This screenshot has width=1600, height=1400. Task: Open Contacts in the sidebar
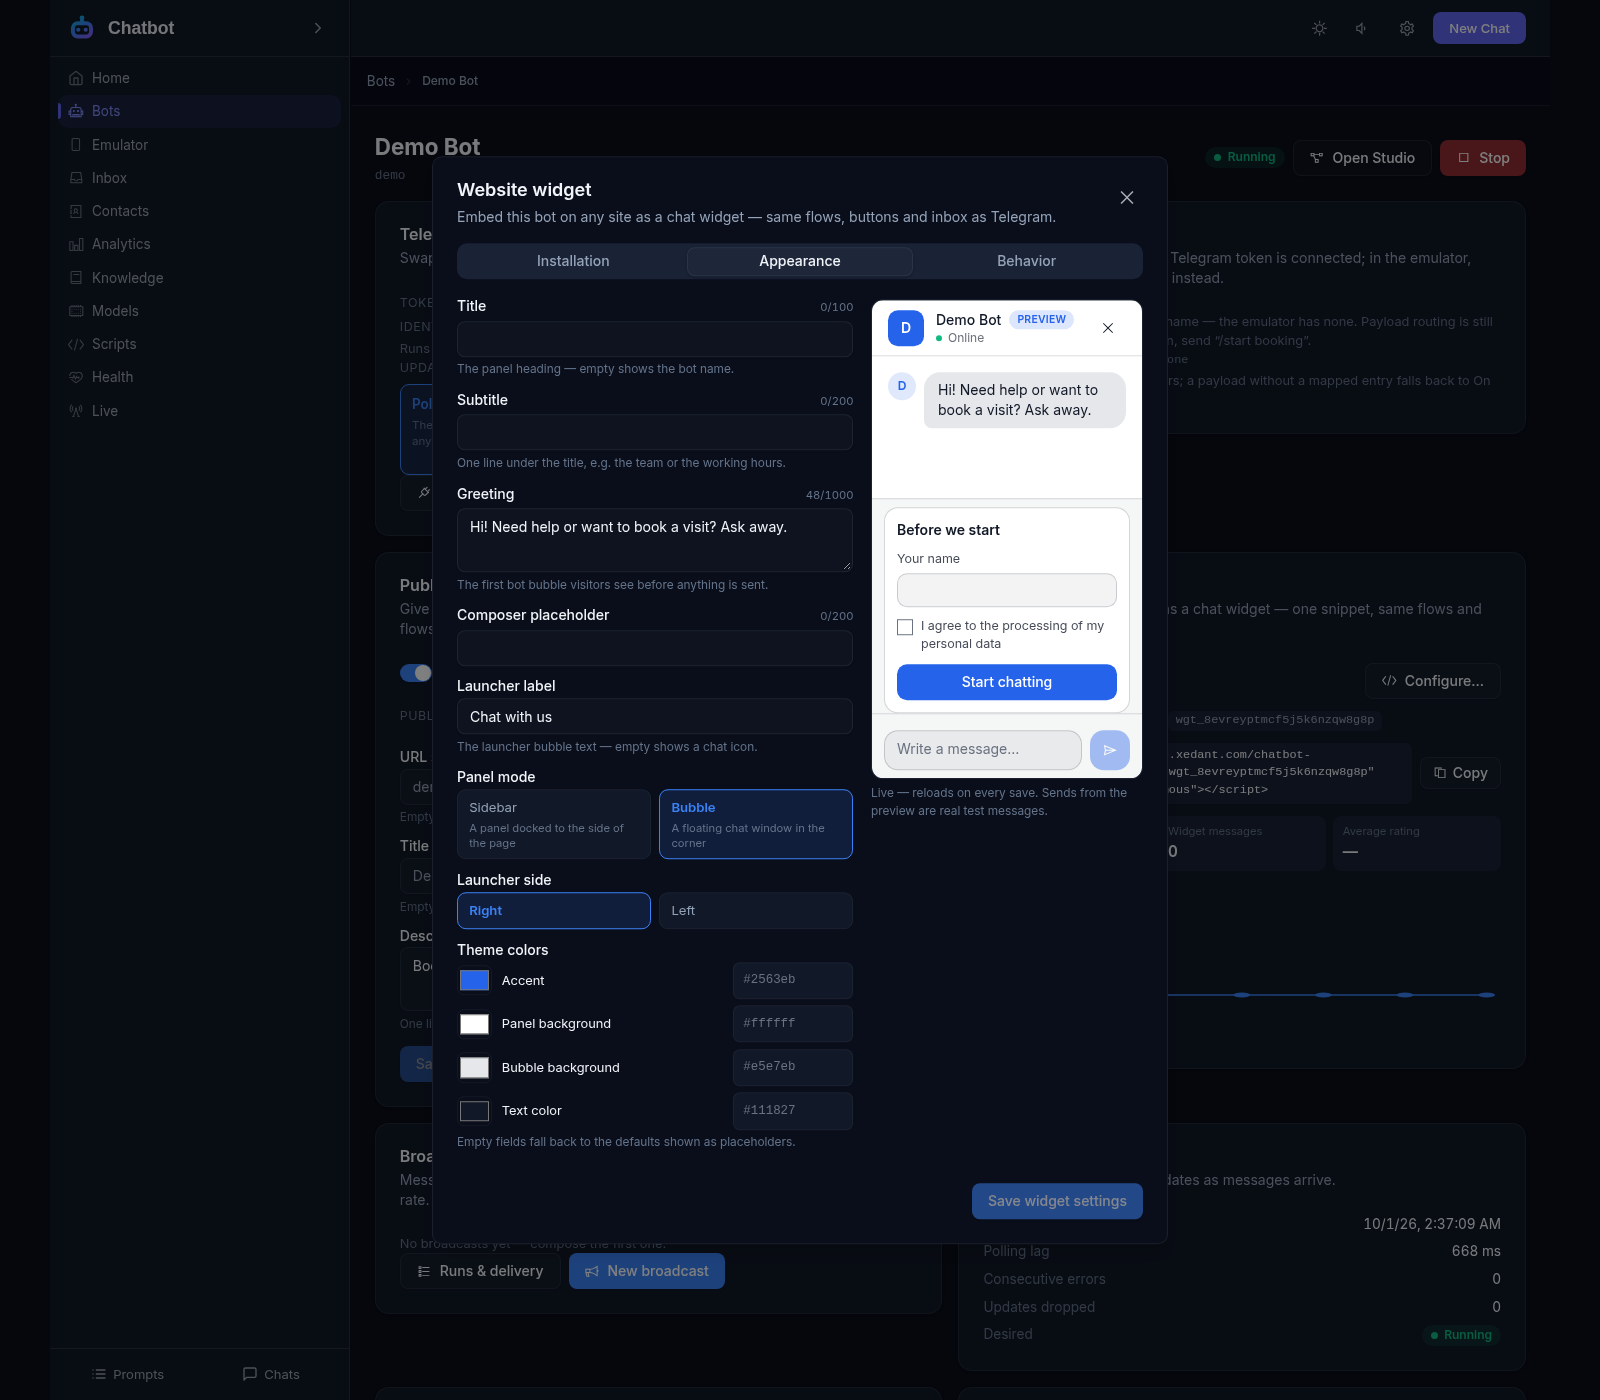[x=199, y=211]
